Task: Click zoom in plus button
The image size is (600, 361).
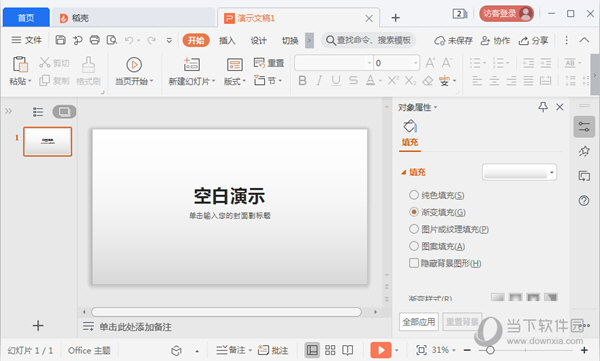Action: pos(584,350)
